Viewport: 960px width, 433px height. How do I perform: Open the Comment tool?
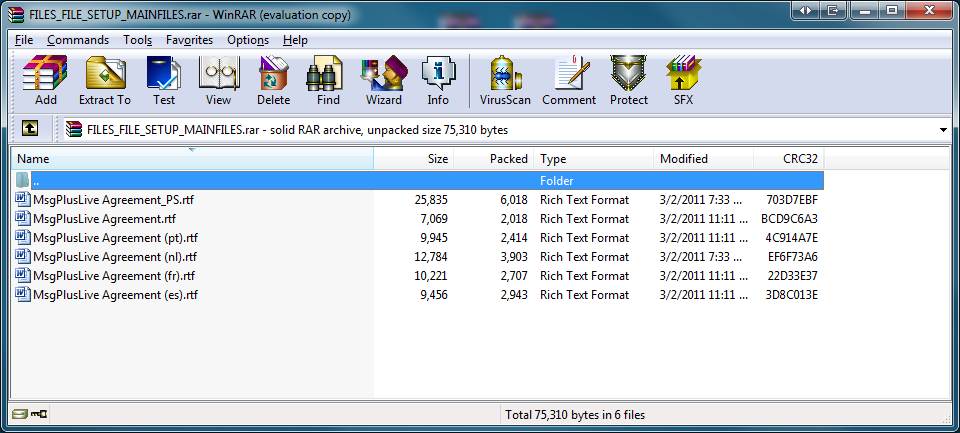(x=569, y=81)
